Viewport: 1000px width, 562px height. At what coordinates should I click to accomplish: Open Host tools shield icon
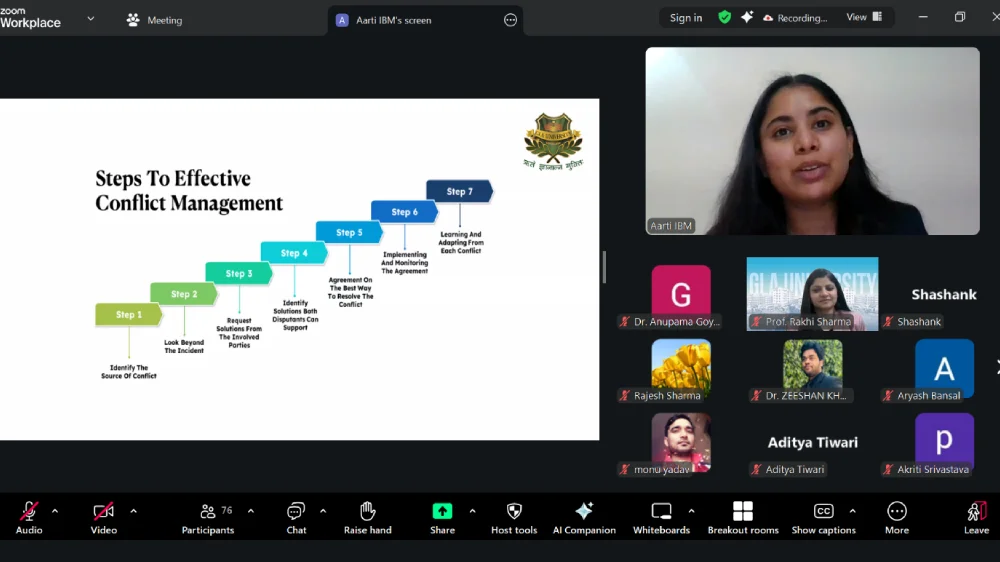click(x=514, y=512)
